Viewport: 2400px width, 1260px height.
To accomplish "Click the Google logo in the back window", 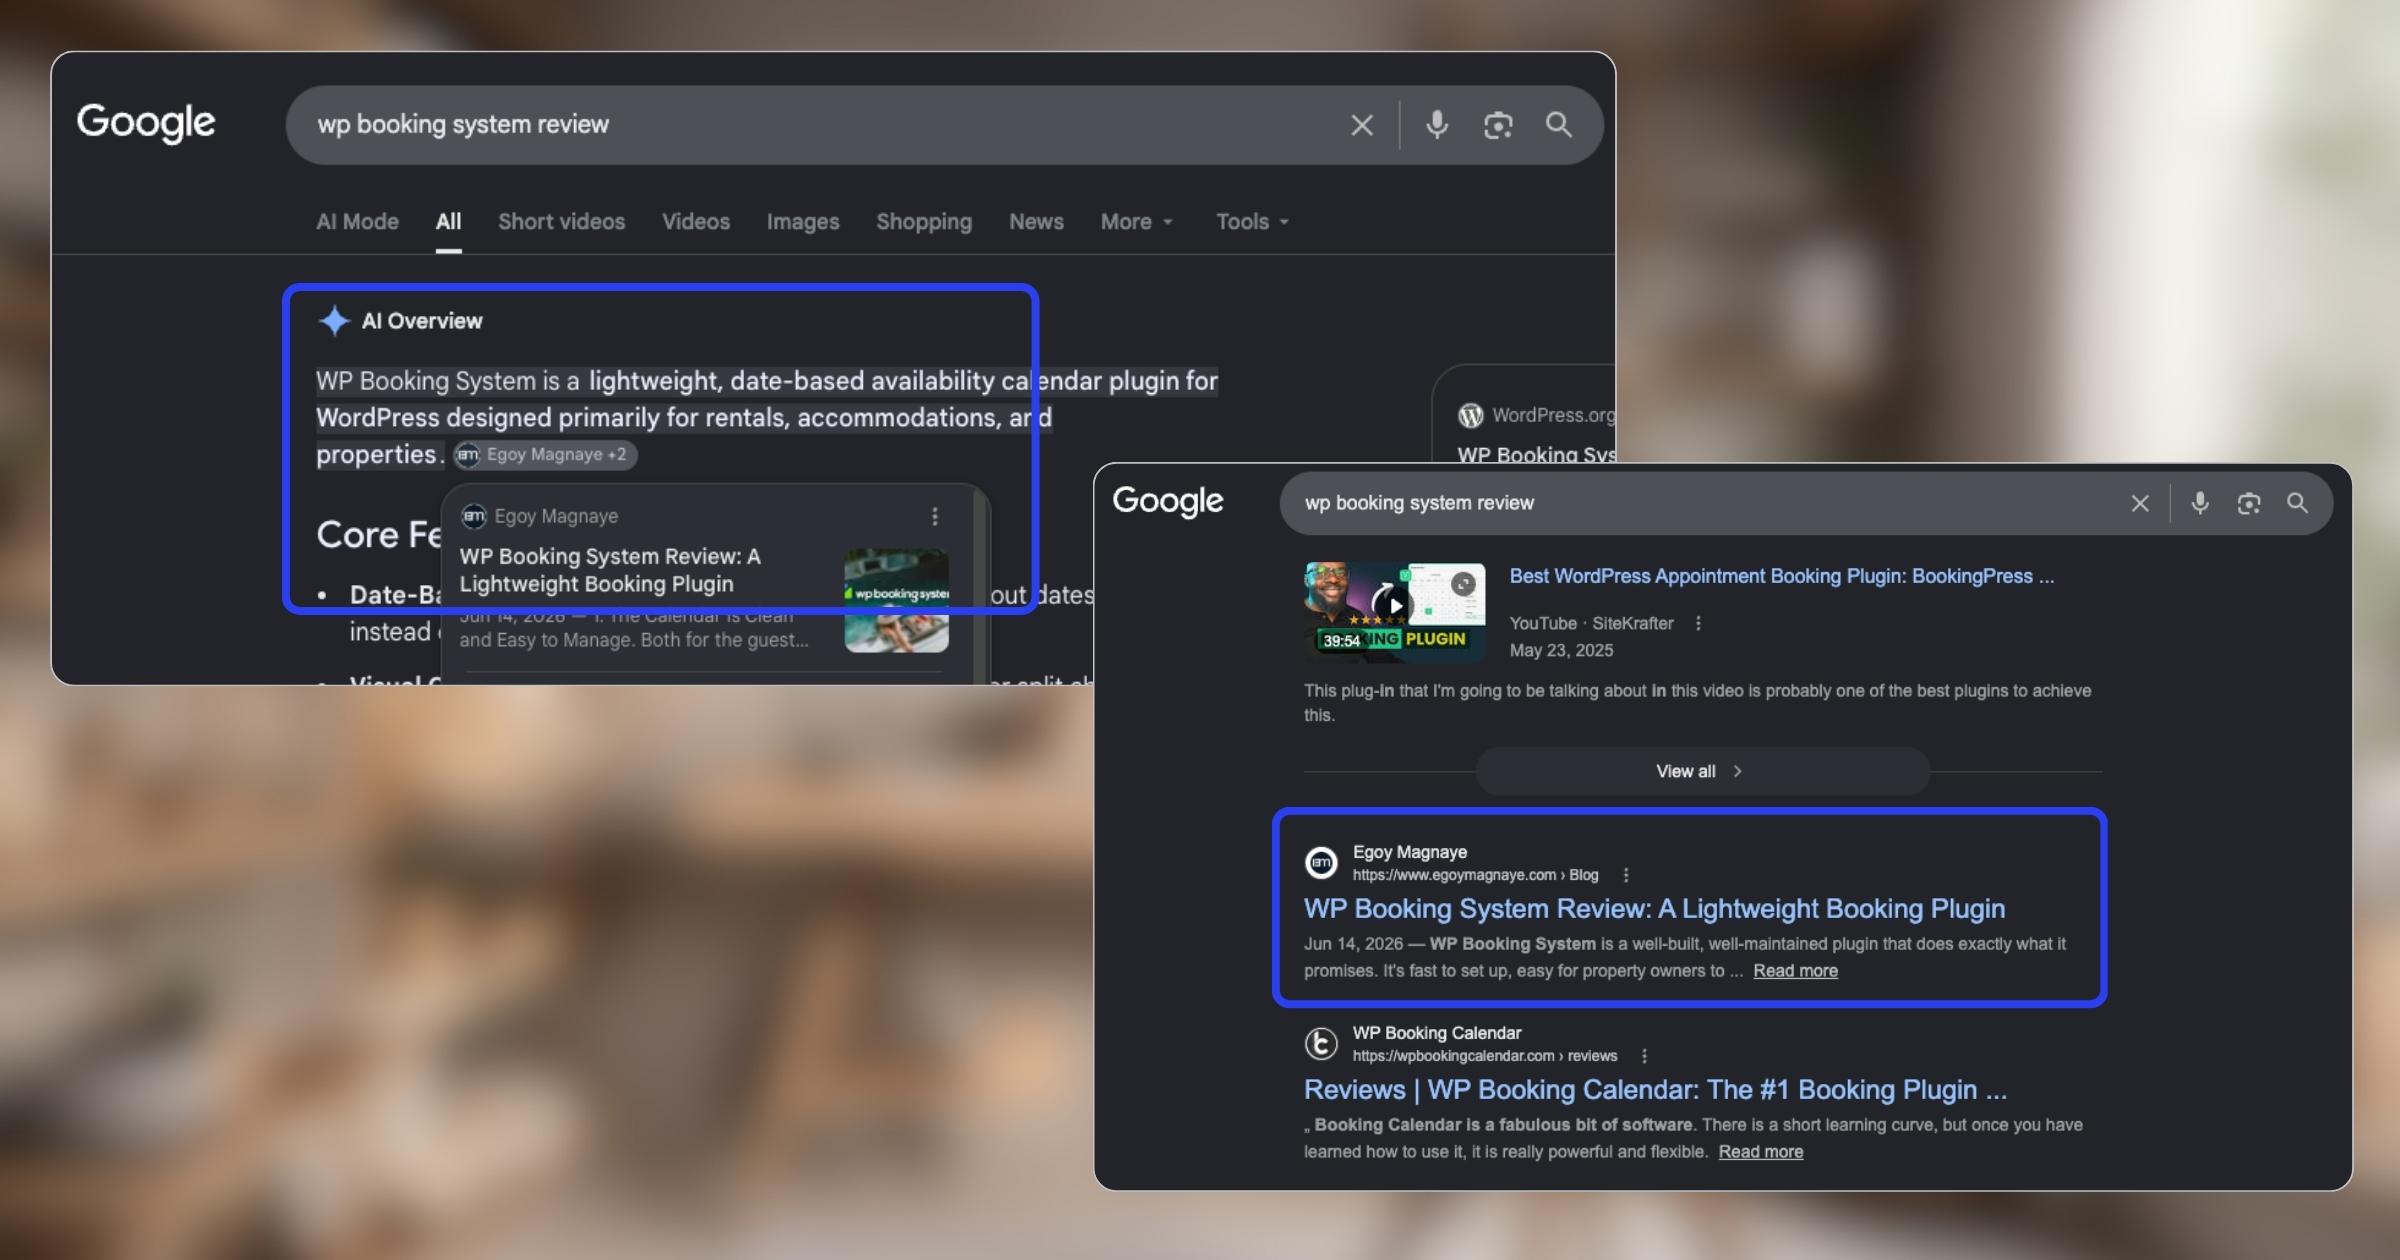I will (146, 123).
